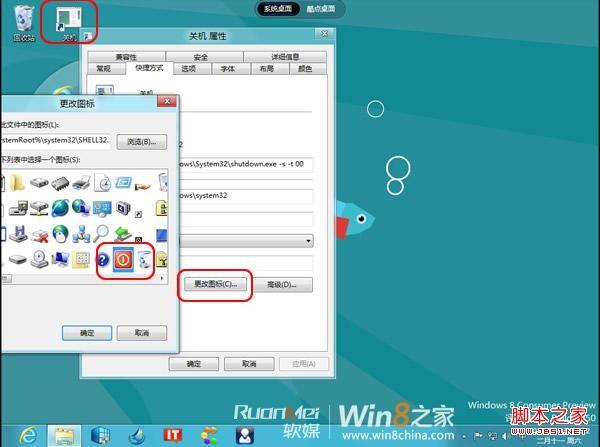
Task: Select the 快捷方式 tab
Action: click(149, 68)
